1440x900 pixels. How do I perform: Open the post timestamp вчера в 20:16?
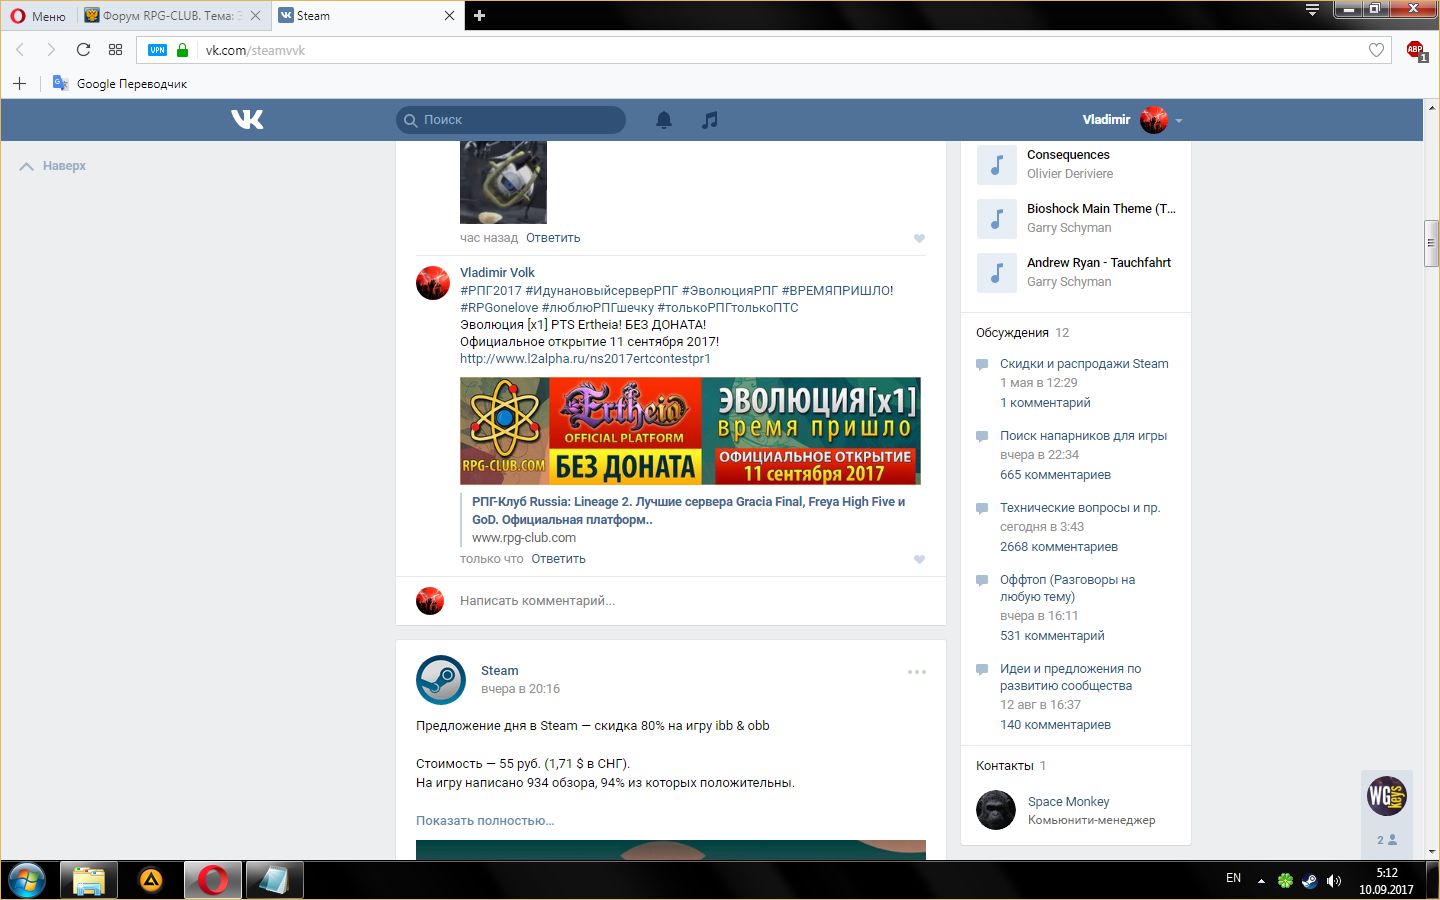pyautogui.click(x=520, y=689)
